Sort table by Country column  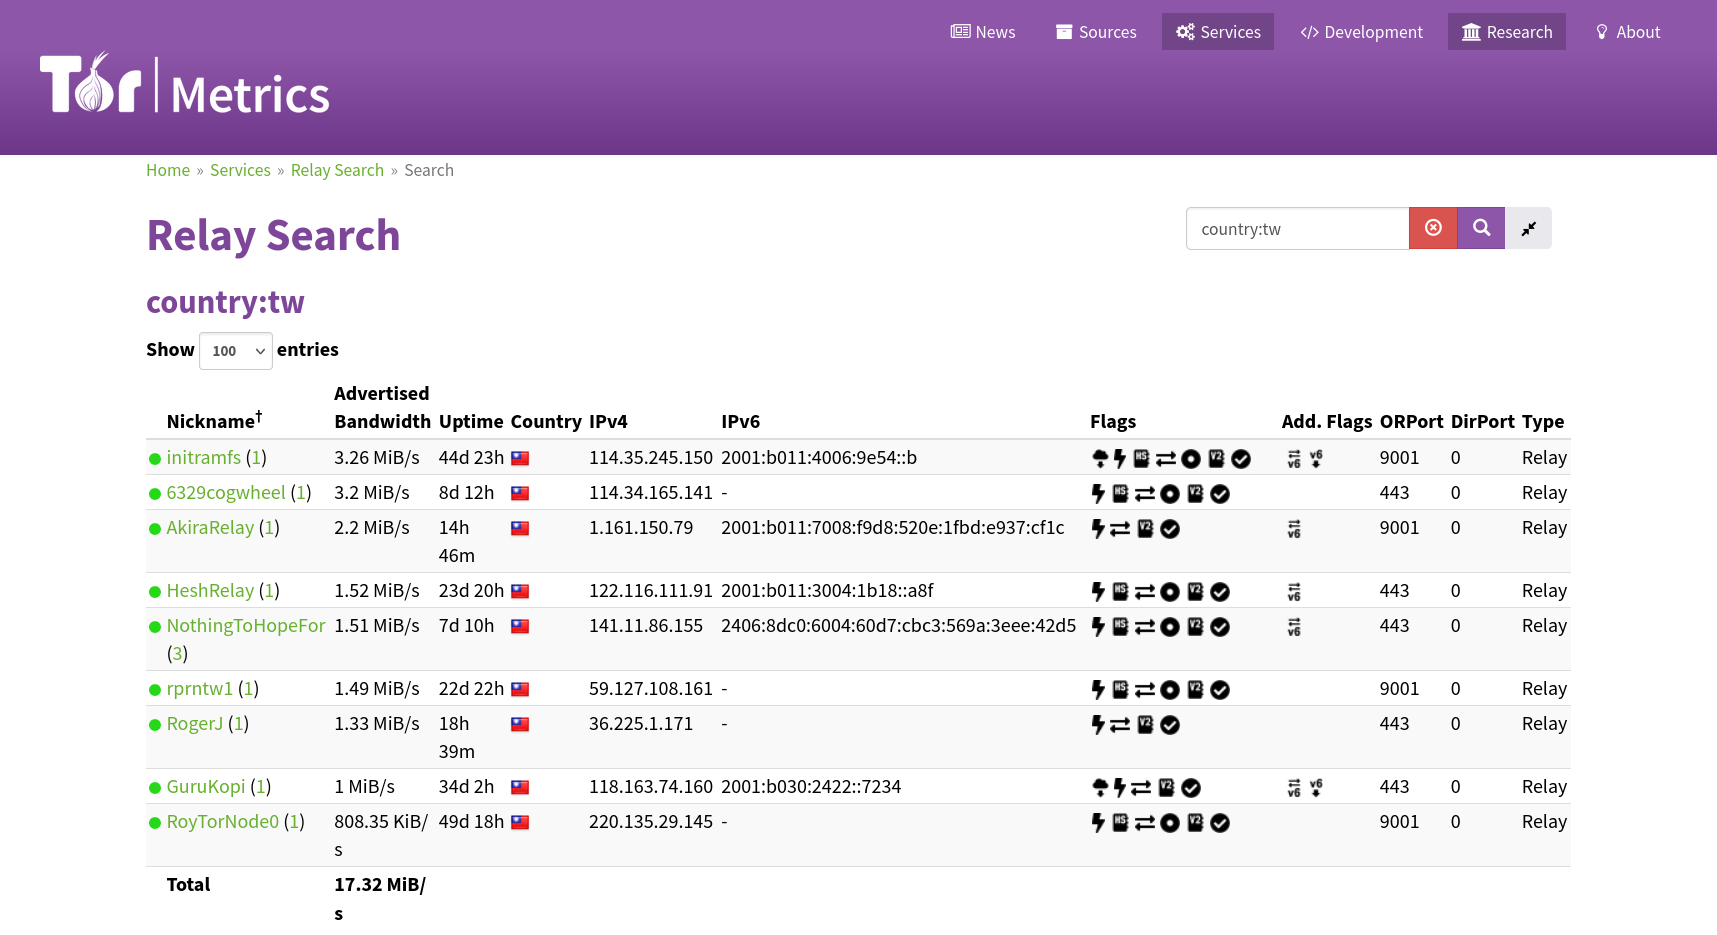[546, 421]
